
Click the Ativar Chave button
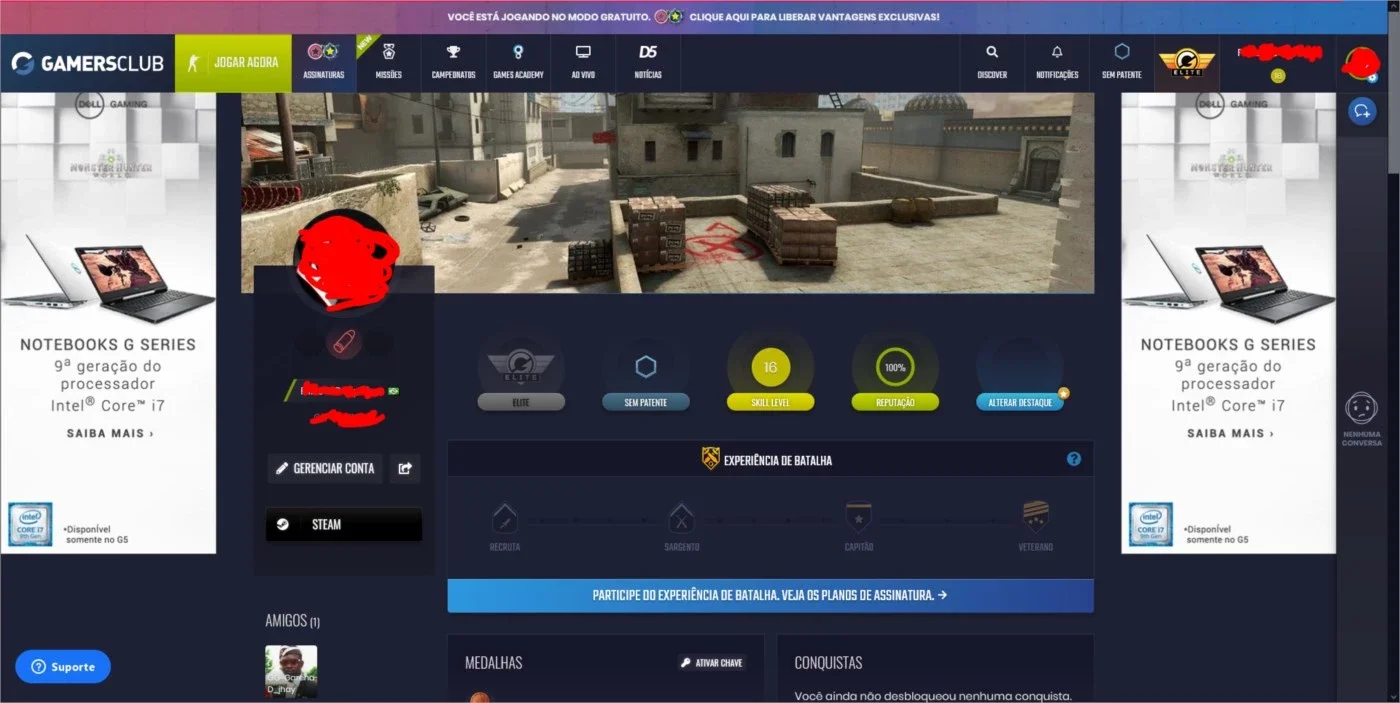pyautogui.click(x=712, y=662)
